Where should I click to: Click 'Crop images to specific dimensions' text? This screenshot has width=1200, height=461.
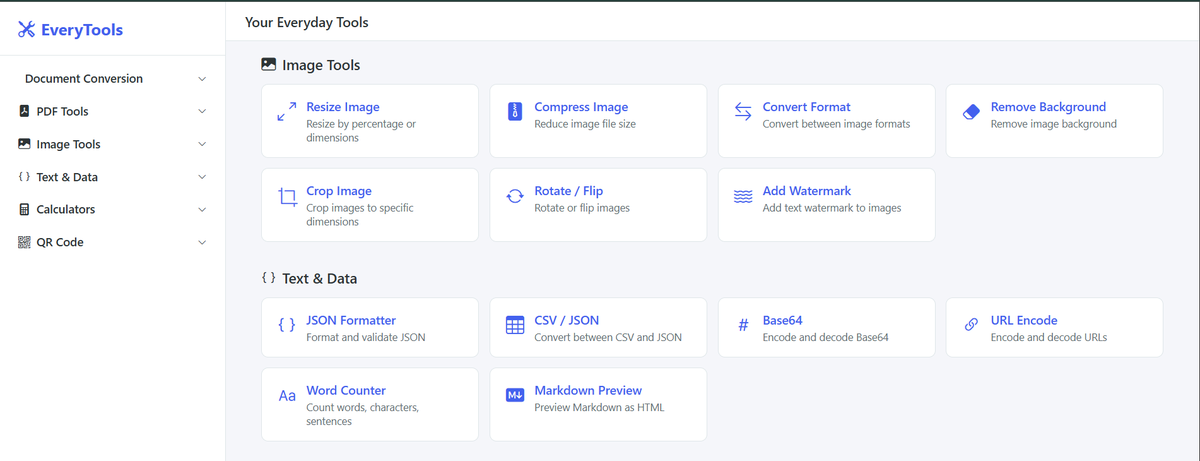click(x=360, y=215)
